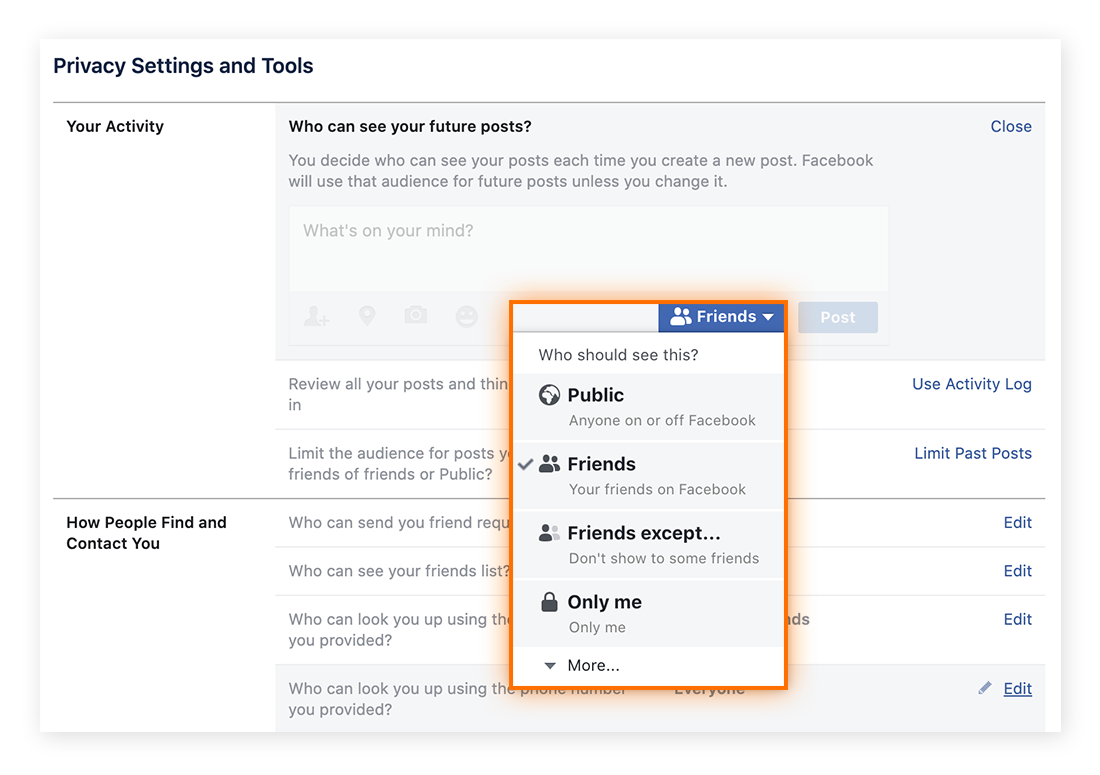Click the What's on your mind field
This screenshot has width=1100, height=775.
point(589,248)
